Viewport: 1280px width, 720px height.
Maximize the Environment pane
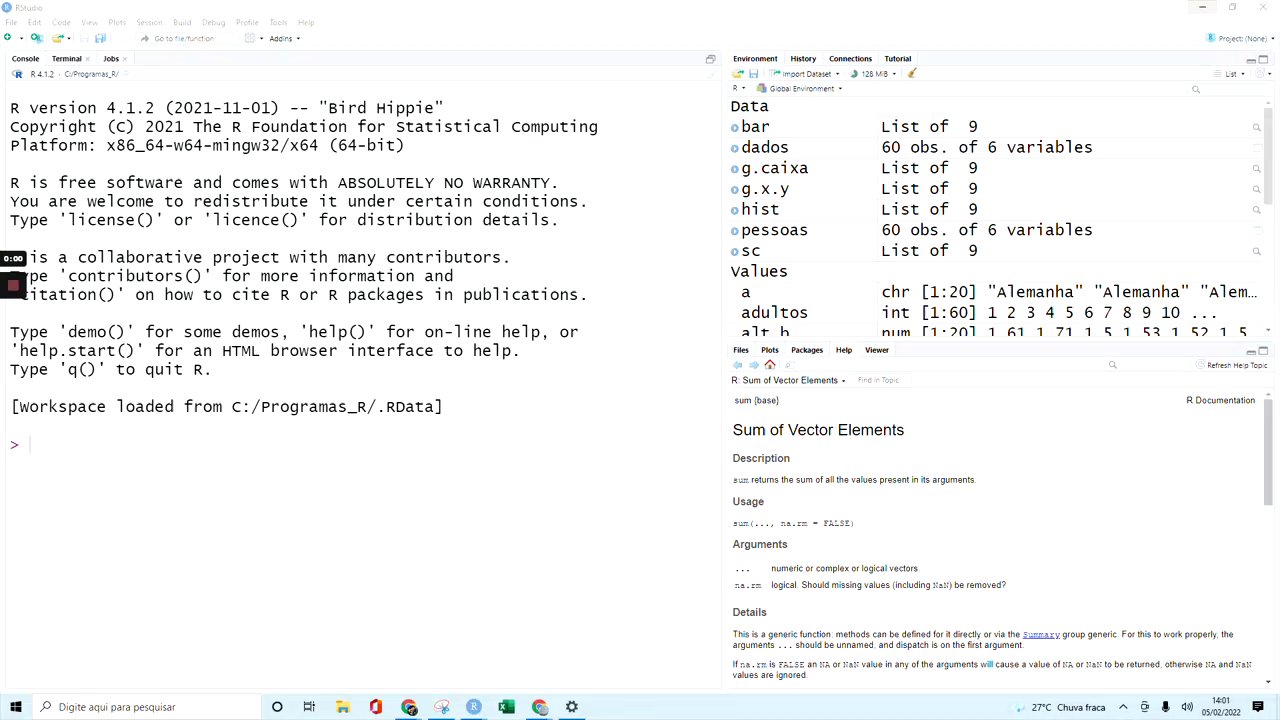[1263, 59]
